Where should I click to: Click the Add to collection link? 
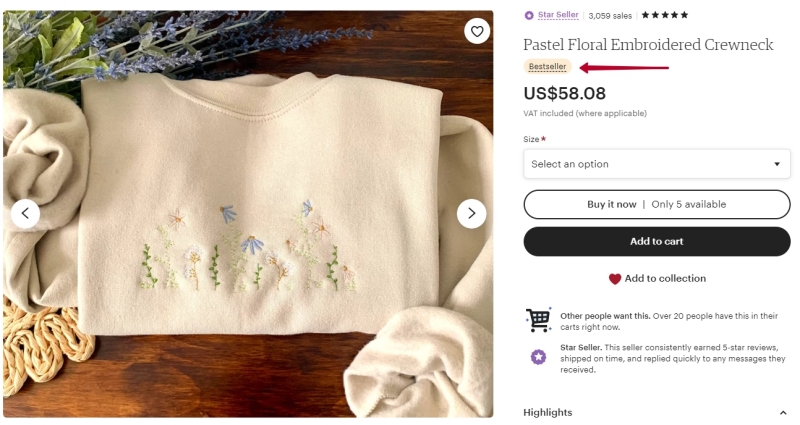click(665, 279)
